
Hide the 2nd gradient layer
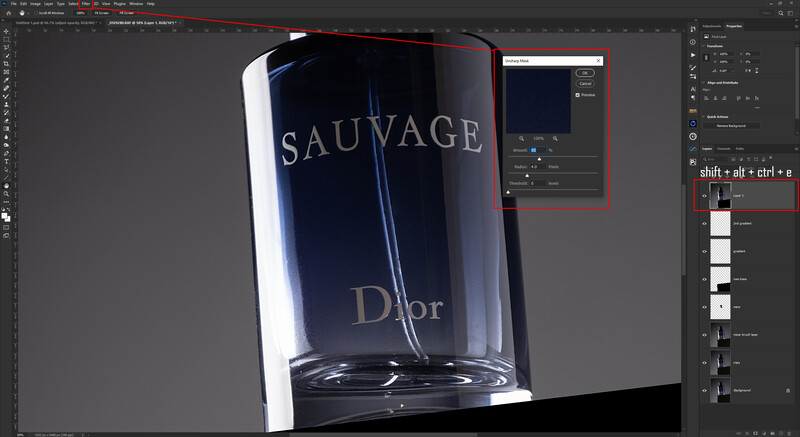click(705, 223)
